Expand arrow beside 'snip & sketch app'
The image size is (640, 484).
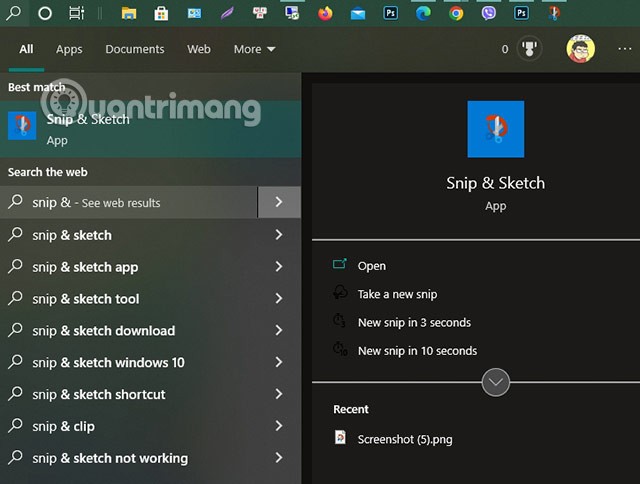tap(279, 266)
